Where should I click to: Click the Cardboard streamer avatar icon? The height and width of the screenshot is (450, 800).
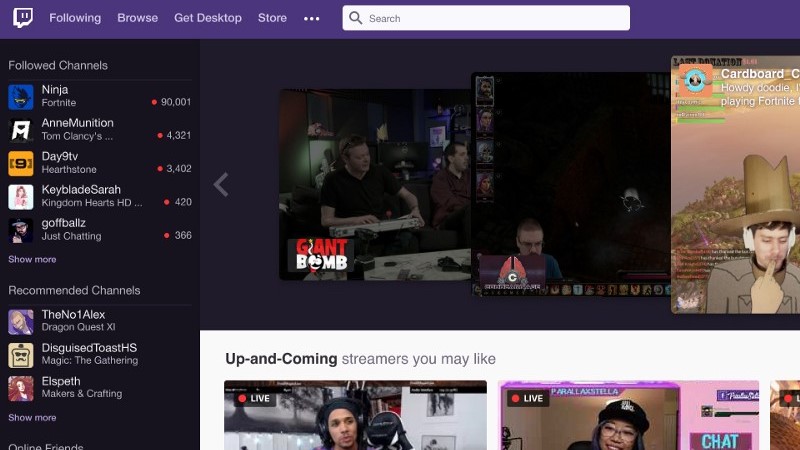coord(694,80)
